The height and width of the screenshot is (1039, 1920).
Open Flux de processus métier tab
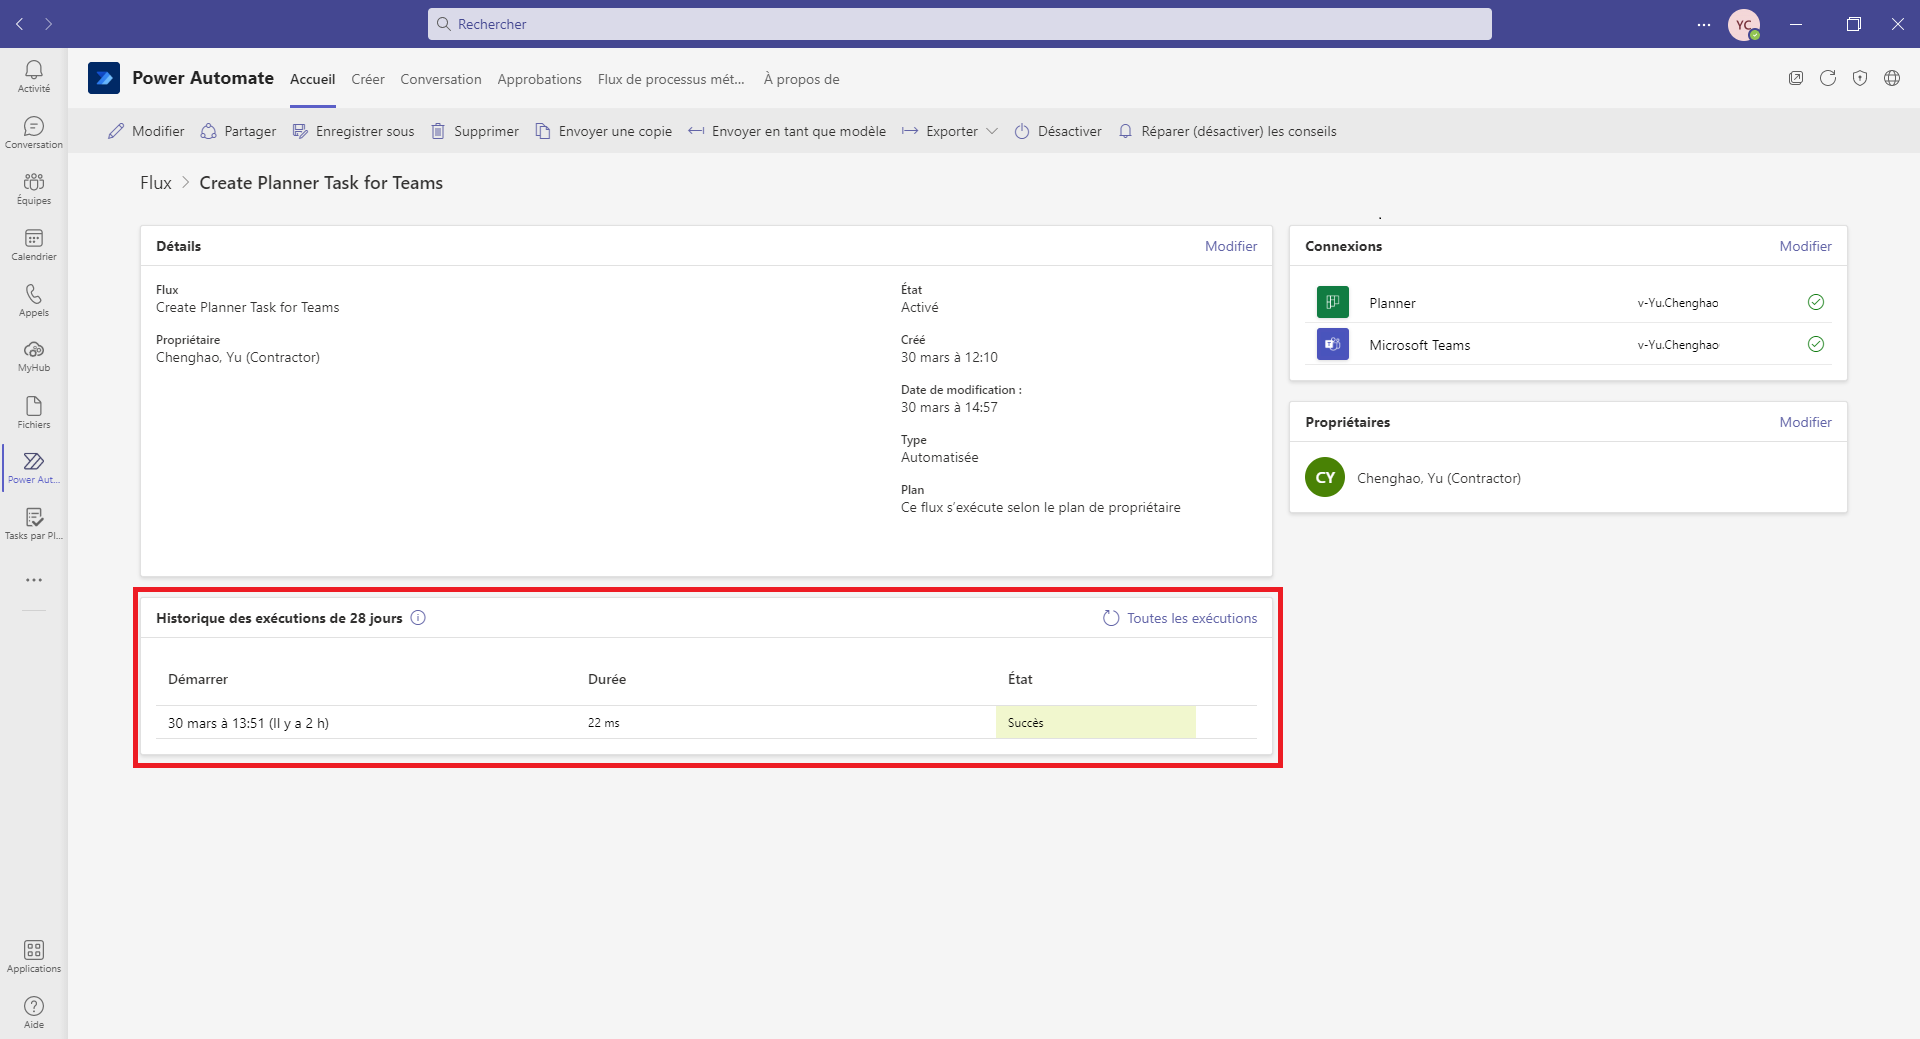671,79
